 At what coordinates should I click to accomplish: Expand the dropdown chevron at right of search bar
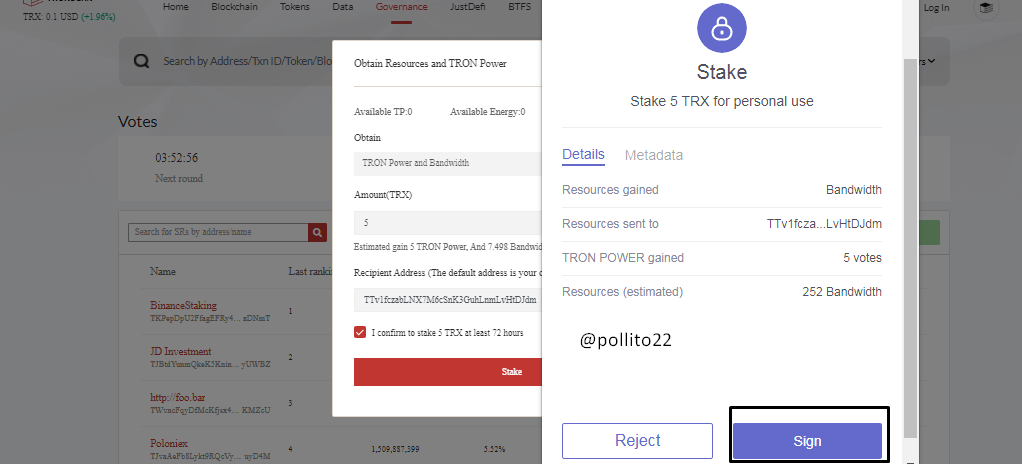(931, 61)
